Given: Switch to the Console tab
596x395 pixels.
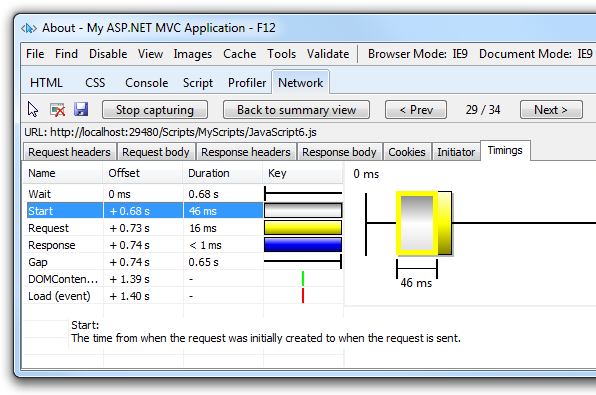Looking at the screenshot, I should [x=147, y=83].
